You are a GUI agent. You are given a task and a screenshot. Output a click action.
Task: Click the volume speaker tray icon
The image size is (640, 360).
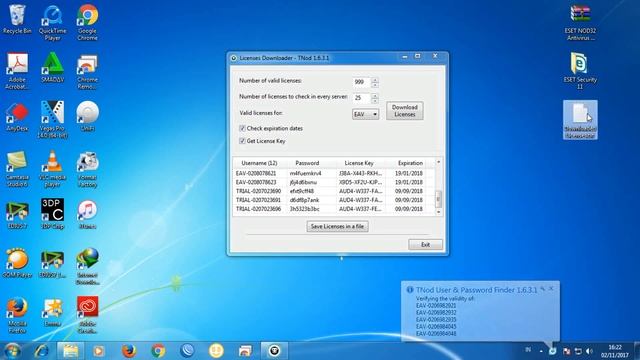[x=589, y=351]
